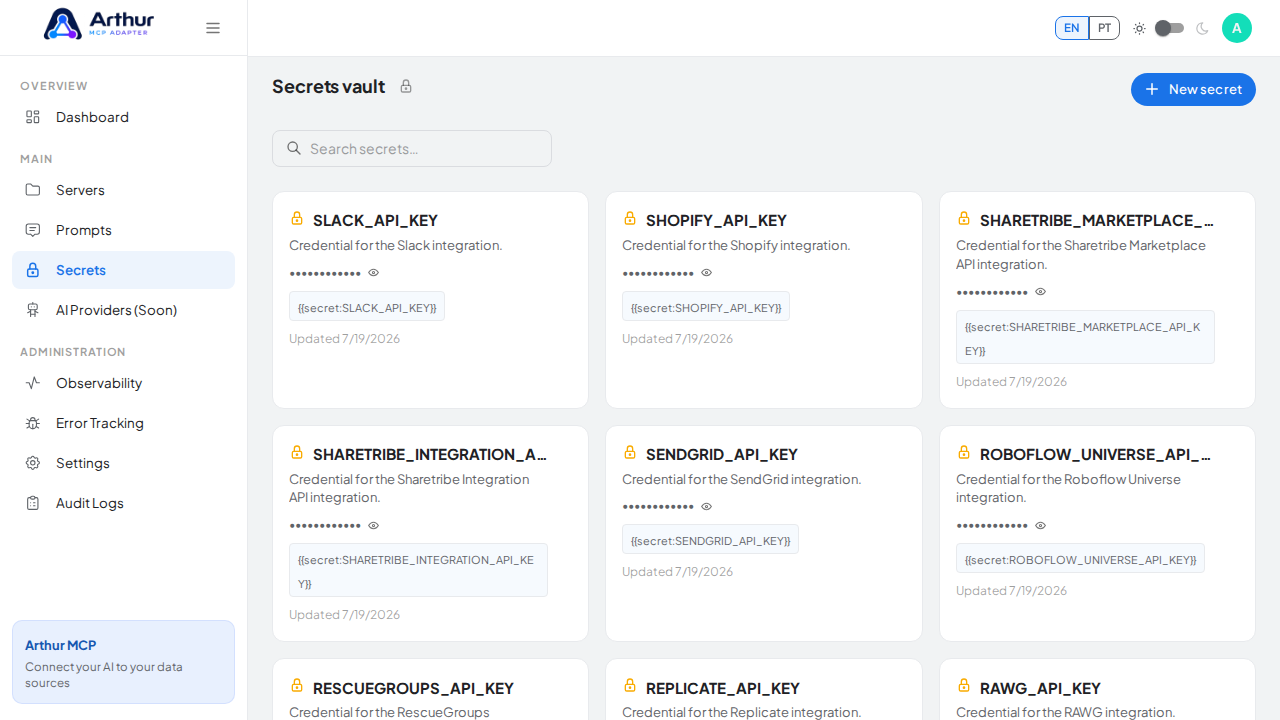The image size is (1280, 720).
Task: Click the lock icon on RESCUEGROUPS_API_KEY card
Action: (297, 685)
